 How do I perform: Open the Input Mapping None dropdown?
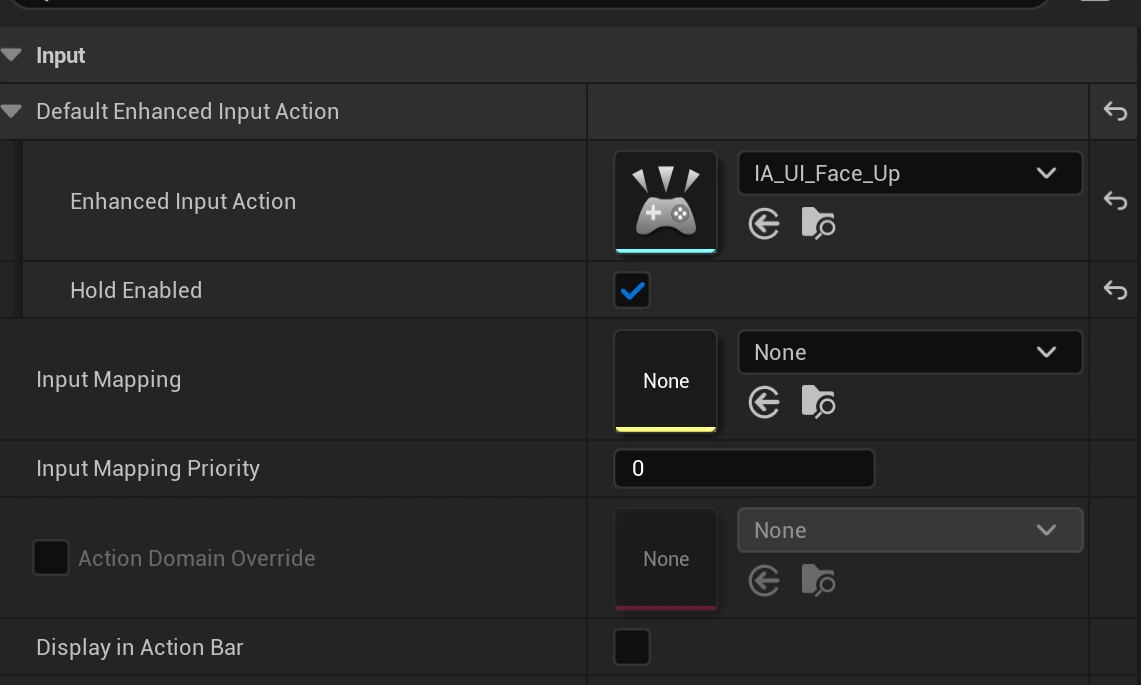pyautogui.click(x=909, y=352)
